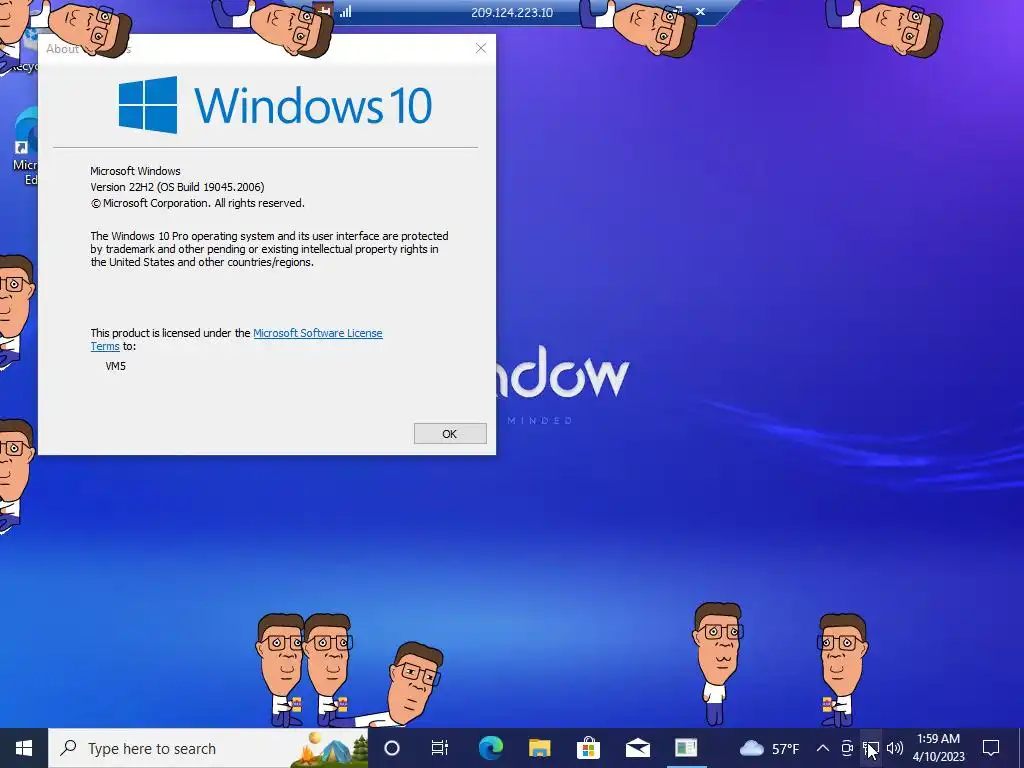Click the VM5 licensee name
The width and height of the screenshot is (1024, 768).
tap(116, 366)
